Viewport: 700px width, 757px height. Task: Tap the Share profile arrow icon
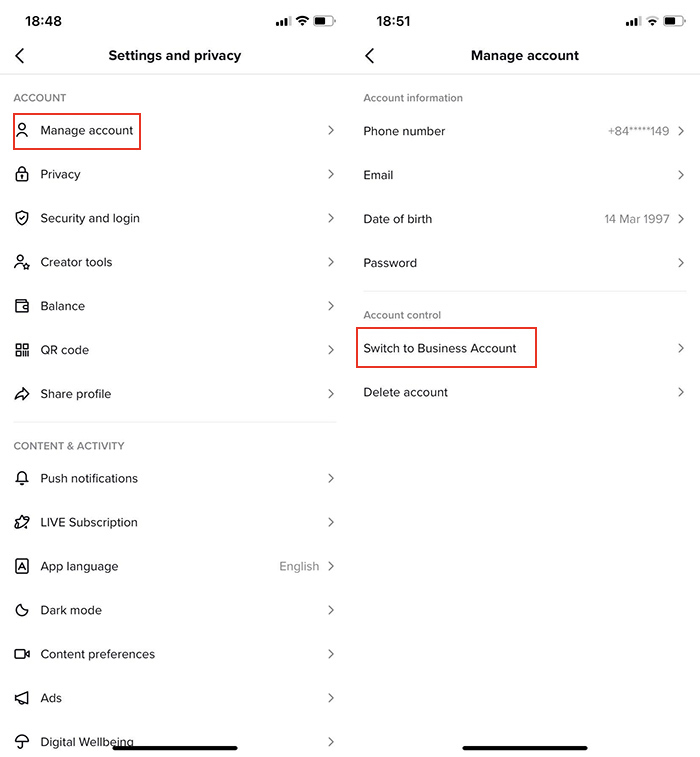[22, 393]
